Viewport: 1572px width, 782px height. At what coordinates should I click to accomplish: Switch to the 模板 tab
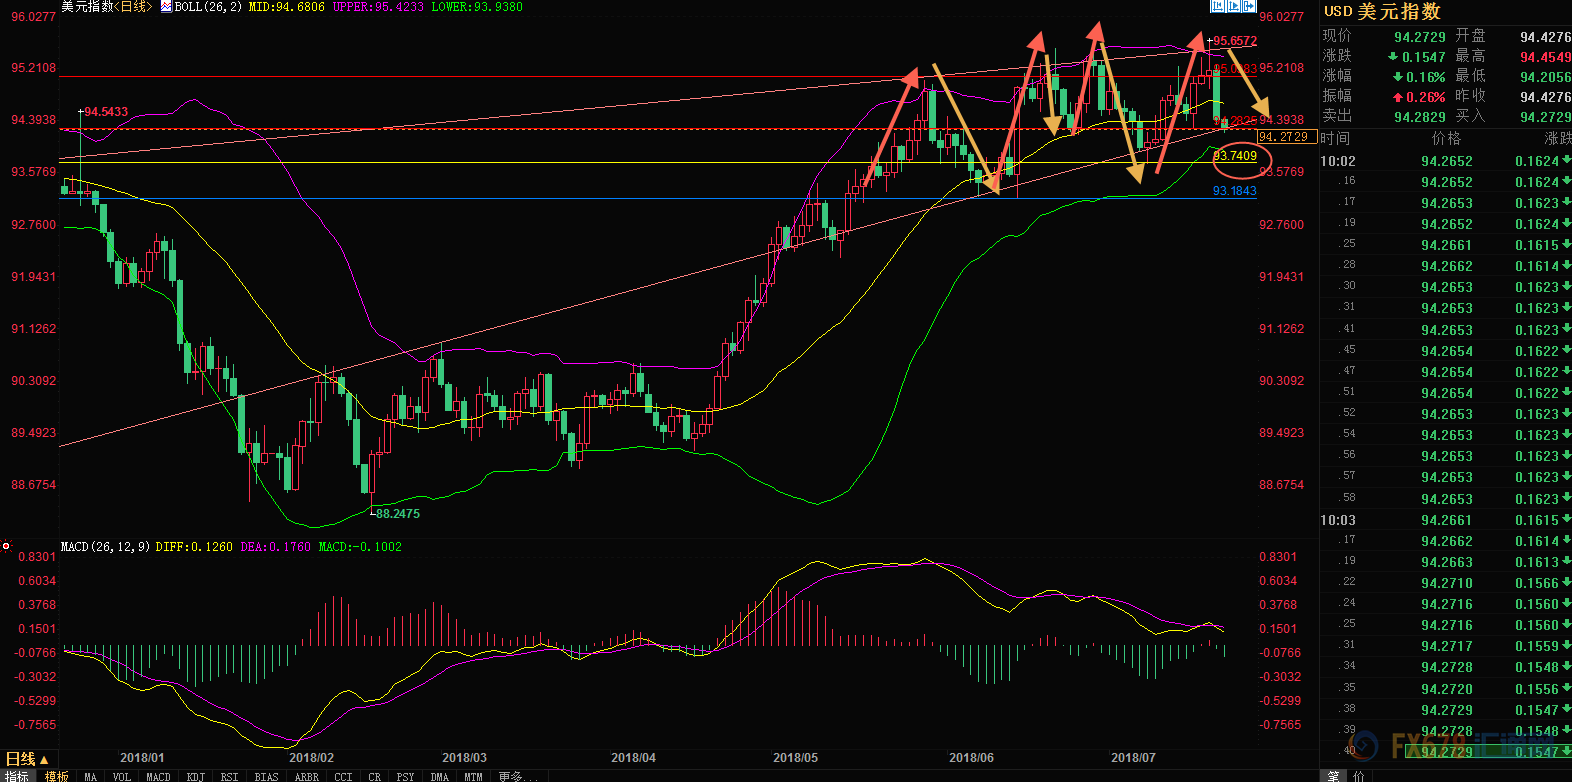57,776
